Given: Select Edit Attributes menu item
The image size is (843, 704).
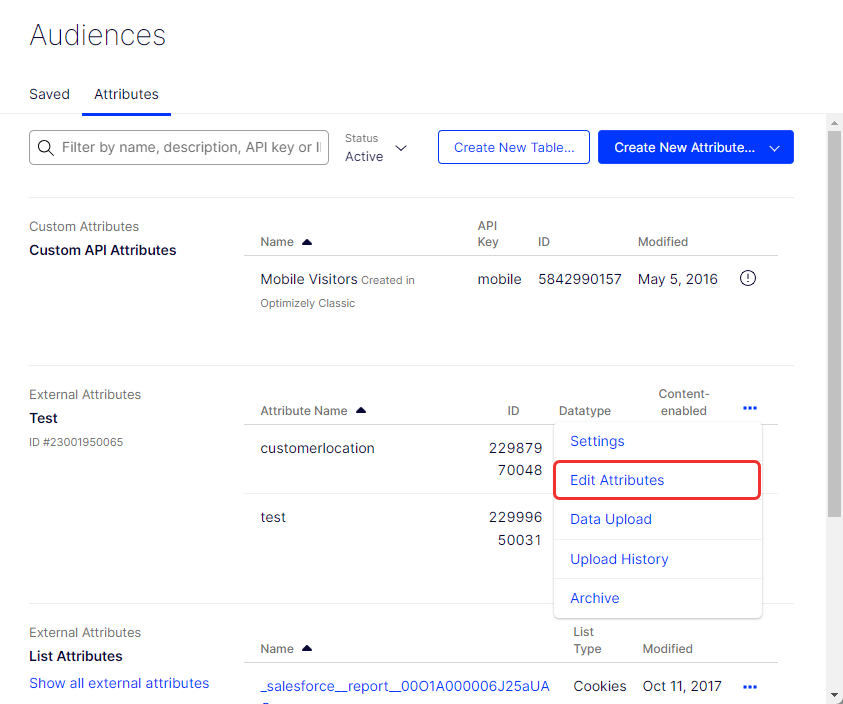Looking at the screenshot, I should point(617,480).
